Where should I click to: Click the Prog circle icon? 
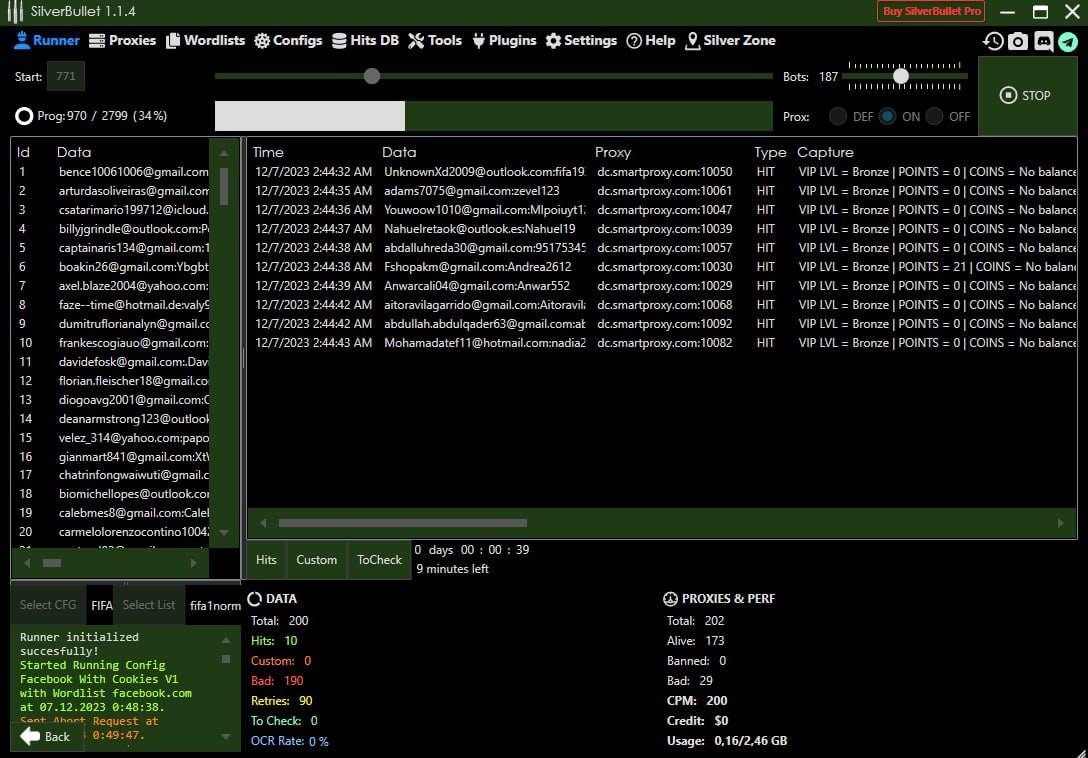24,116
